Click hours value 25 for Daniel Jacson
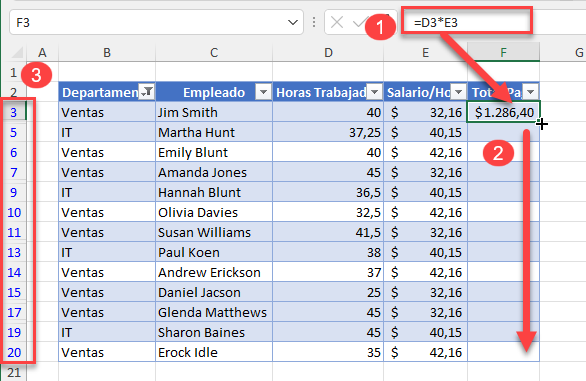 click(328, 292)
